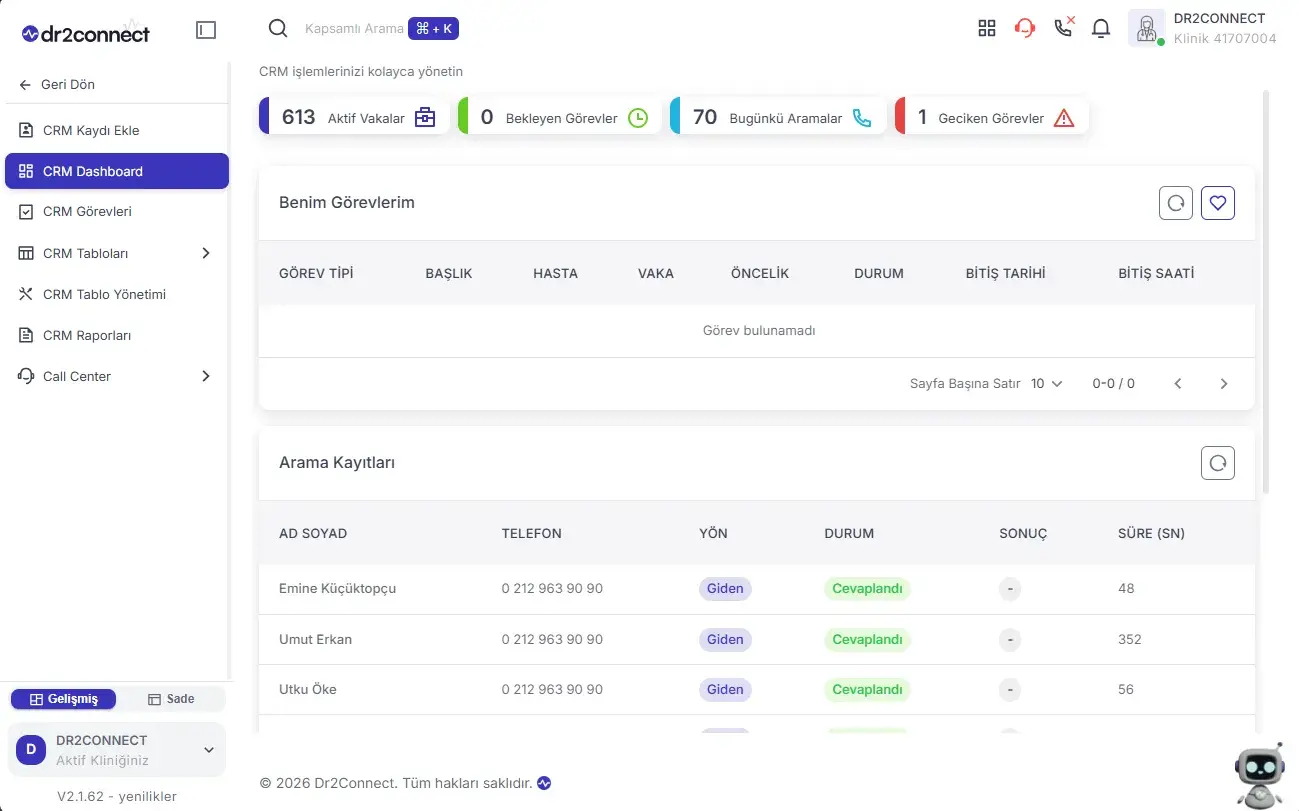Expand the CRM Tabloları submenu

pos(206,253)
